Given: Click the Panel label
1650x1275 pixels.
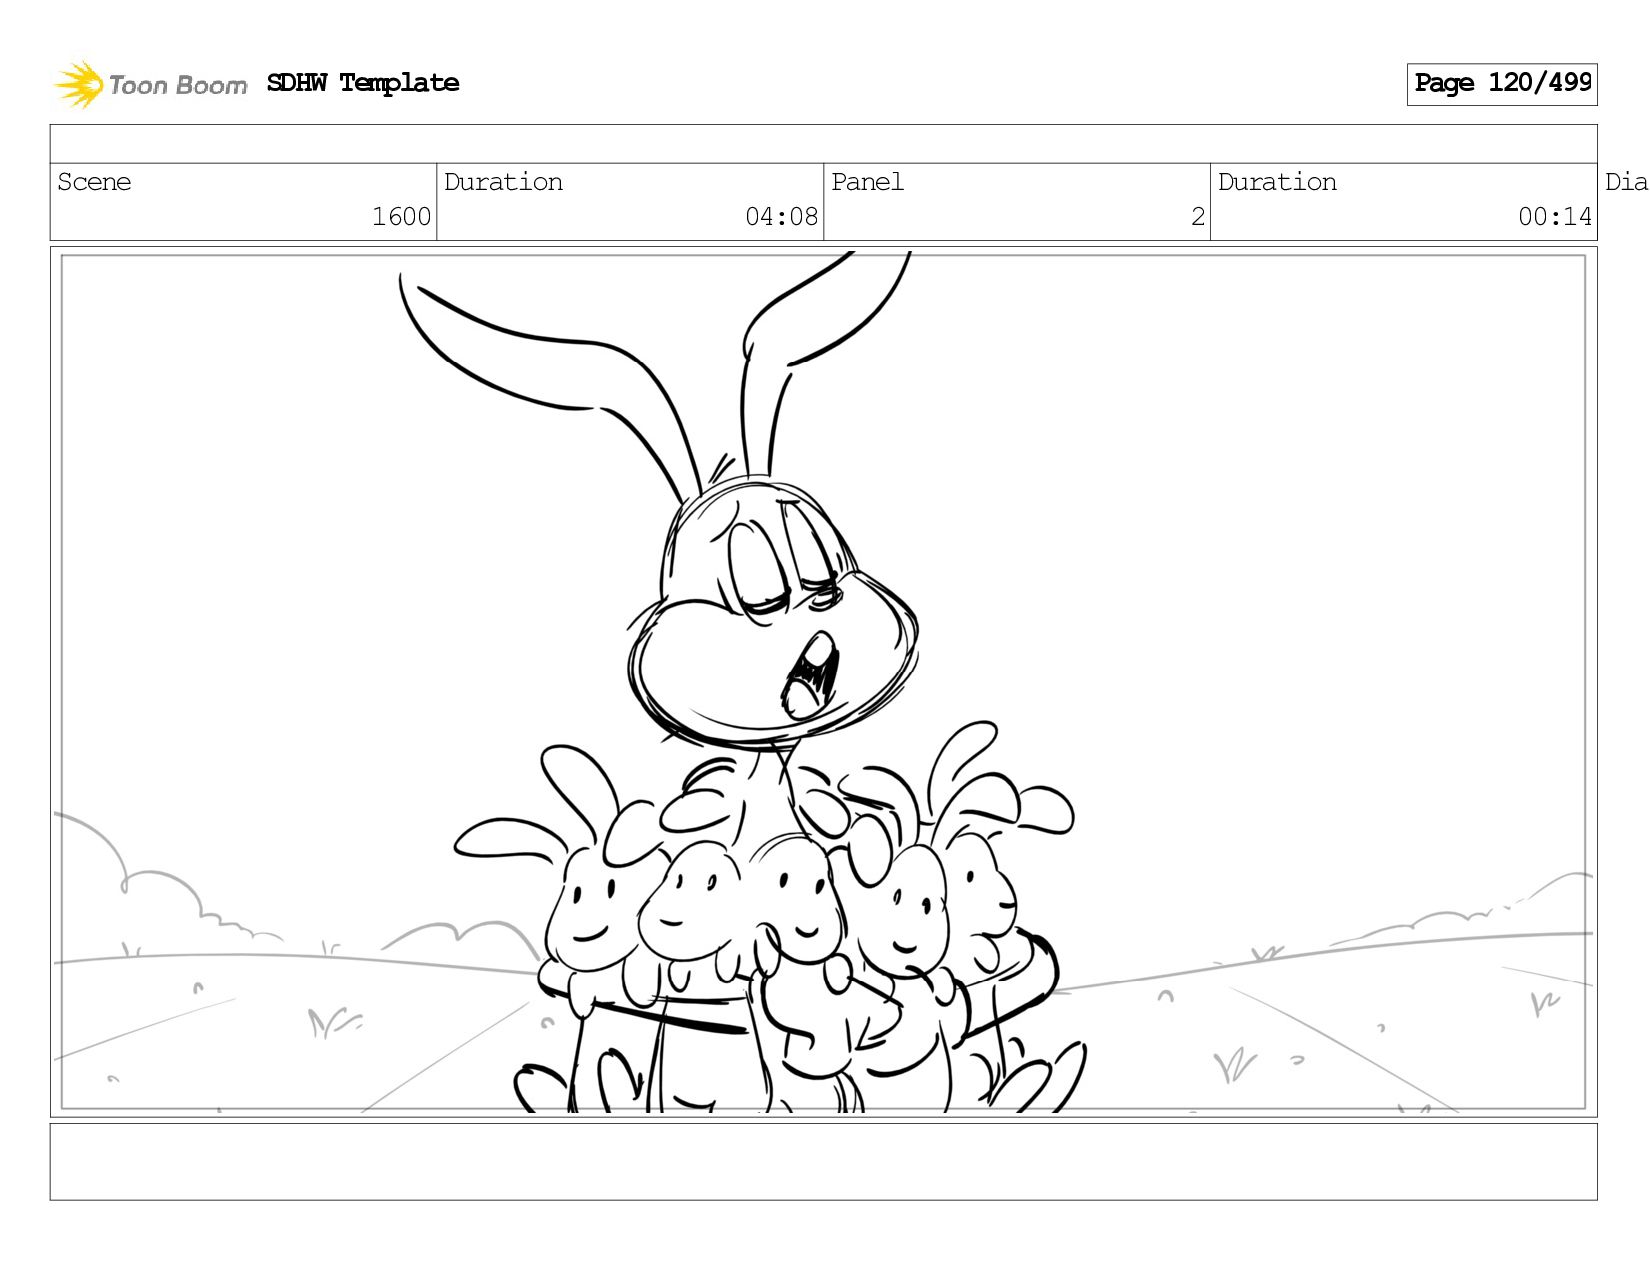Looking at the screenshot, I should [x=867, y=182].
